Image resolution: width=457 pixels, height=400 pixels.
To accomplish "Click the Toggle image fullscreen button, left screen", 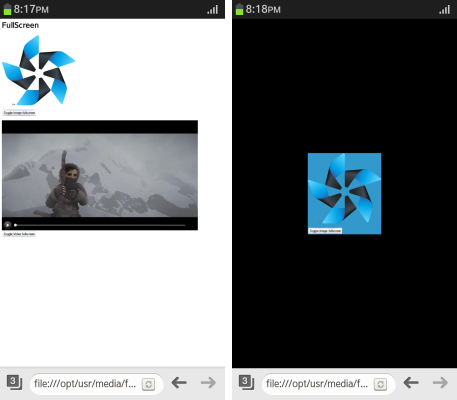I will click(x=19, y=113).
